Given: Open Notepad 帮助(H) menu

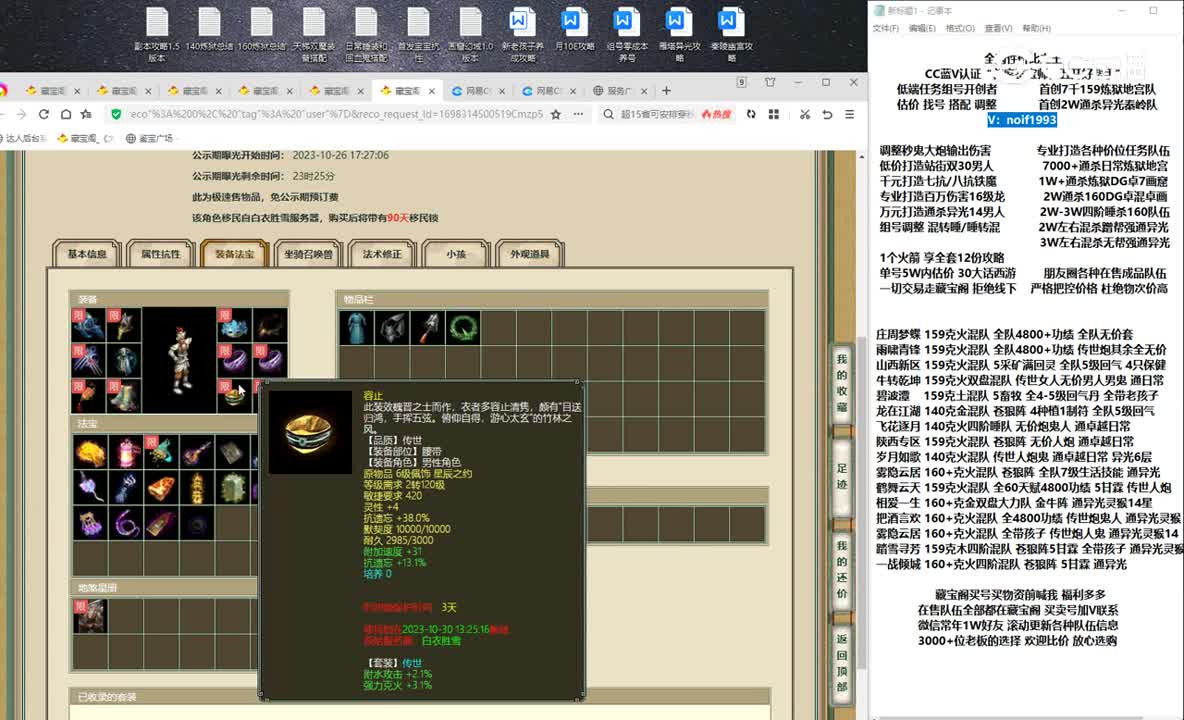Looking at the screenshot, I should pos(1036,28).
